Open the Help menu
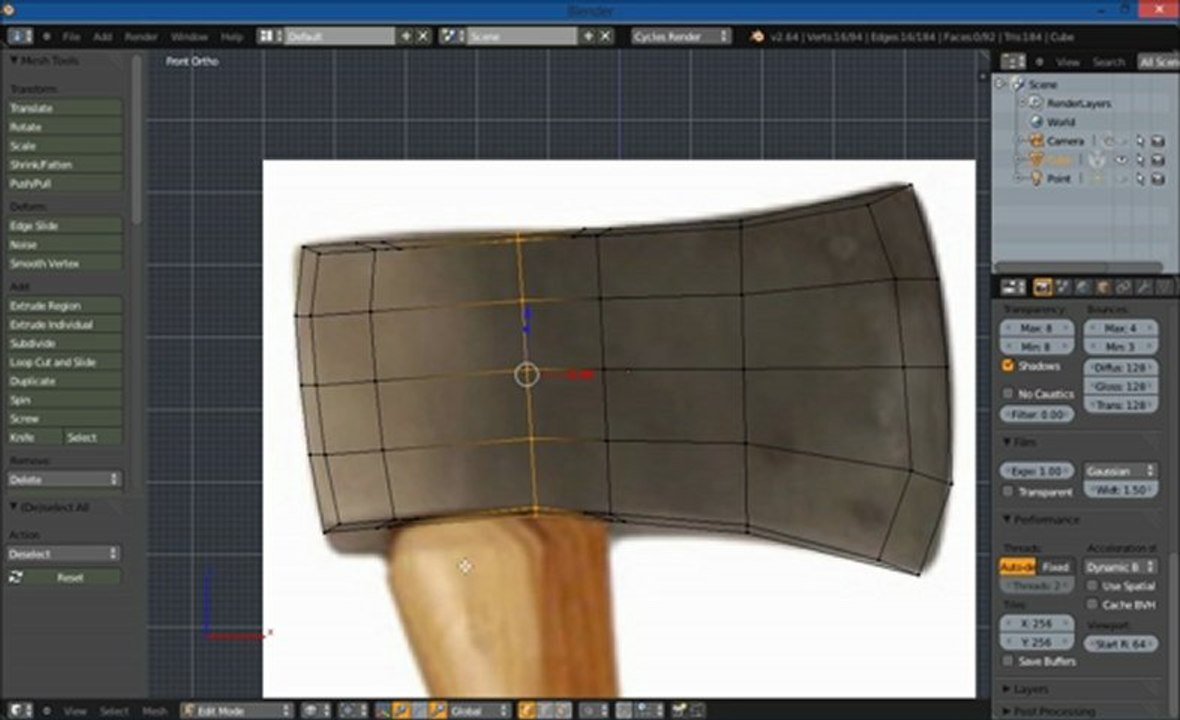Screen dimensions: 1180x720 click(232, 36)
